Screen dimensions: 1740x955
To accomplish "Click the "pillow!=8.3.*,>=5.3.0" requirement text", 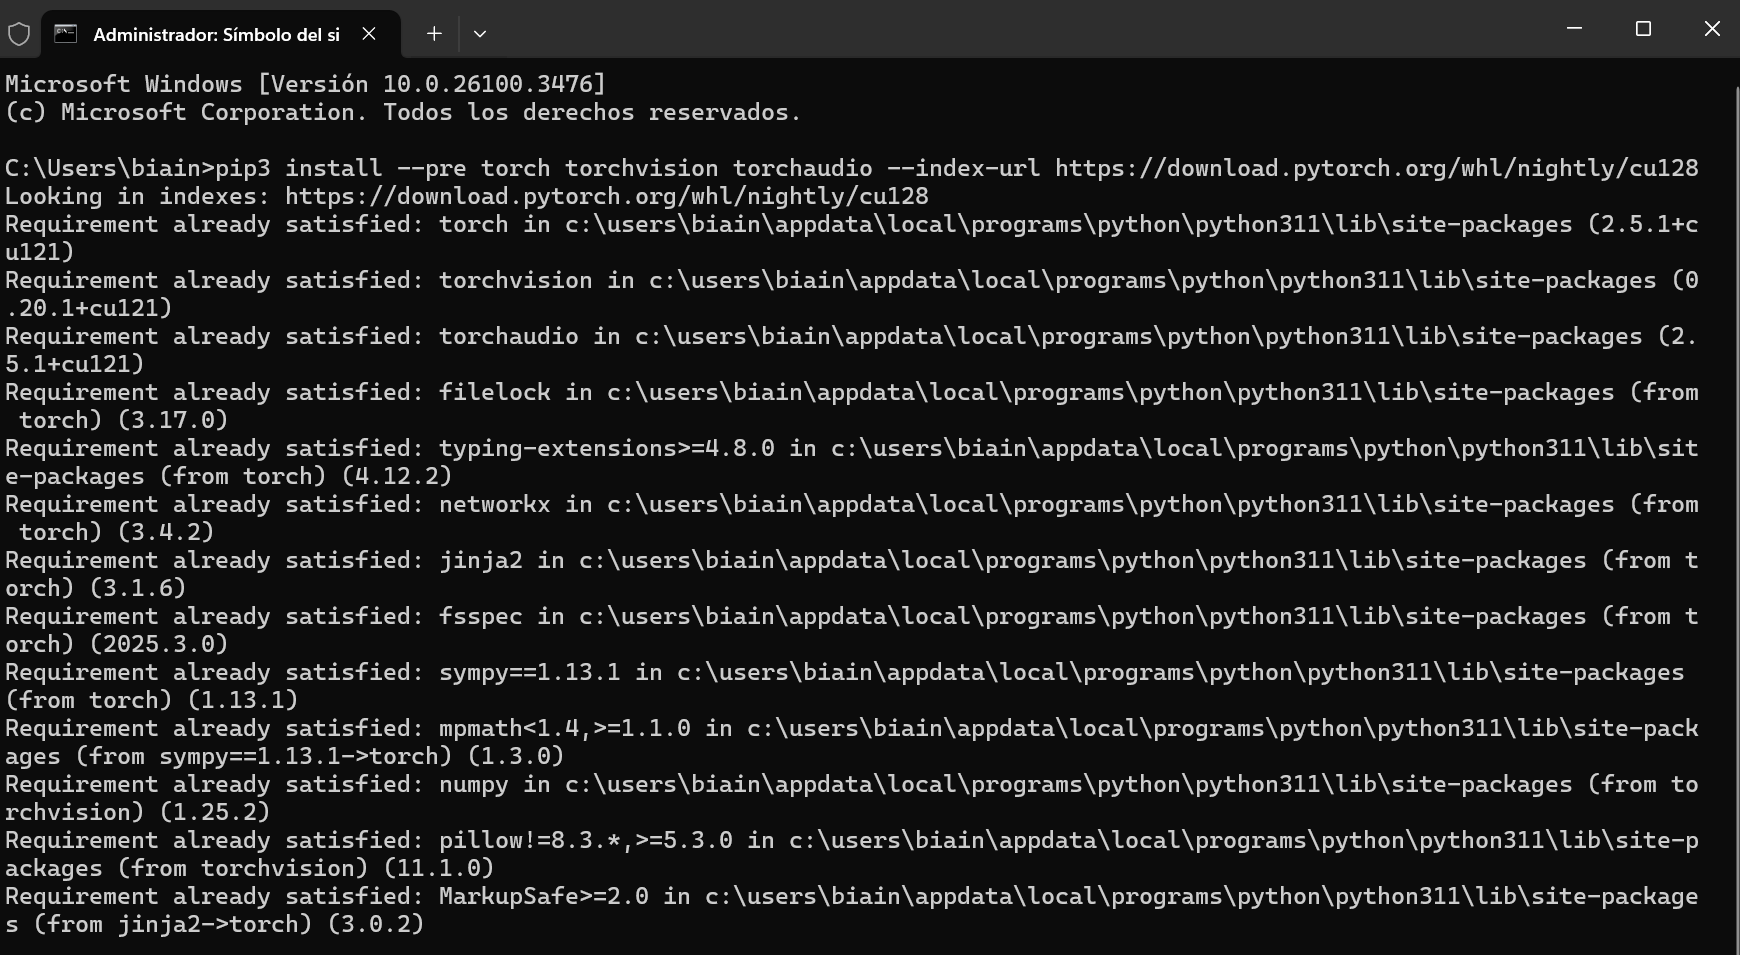I will (586, 840).
